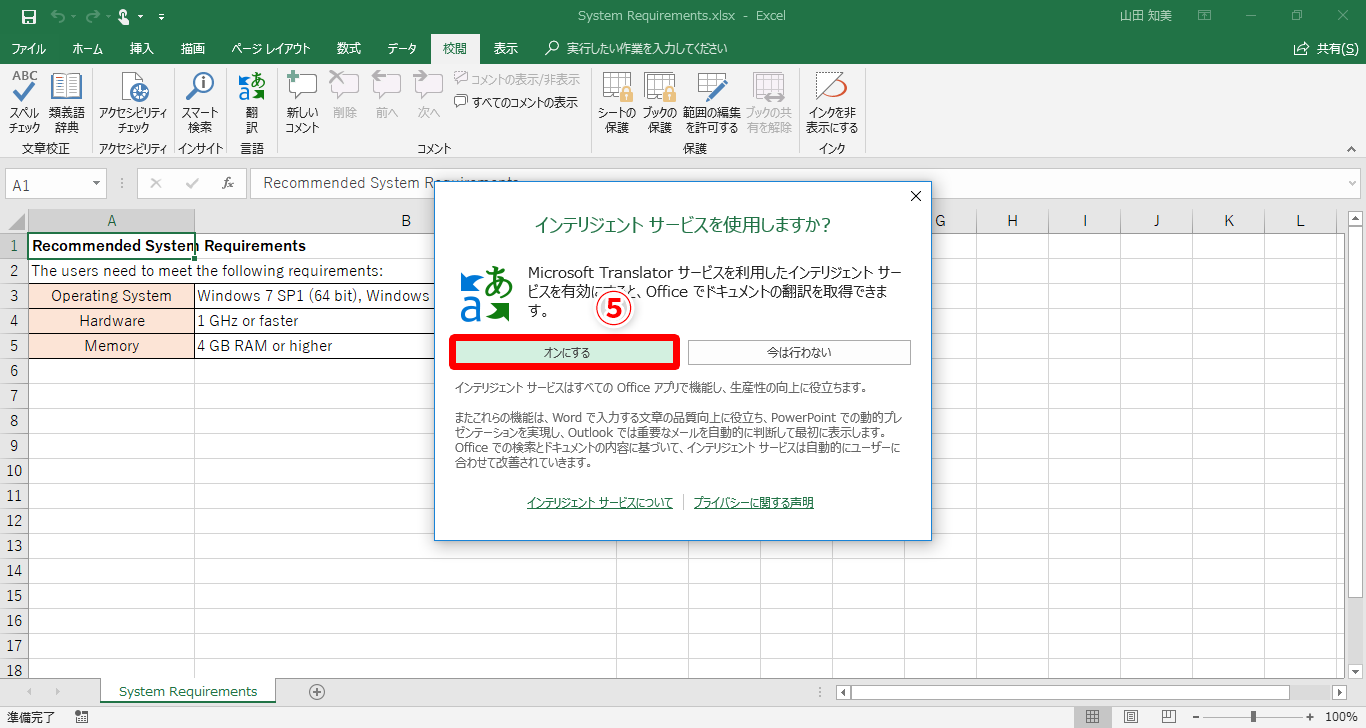This screenshot has height=728, width=1366.
Task: Select cell Memory
Action: click(111, 346)
